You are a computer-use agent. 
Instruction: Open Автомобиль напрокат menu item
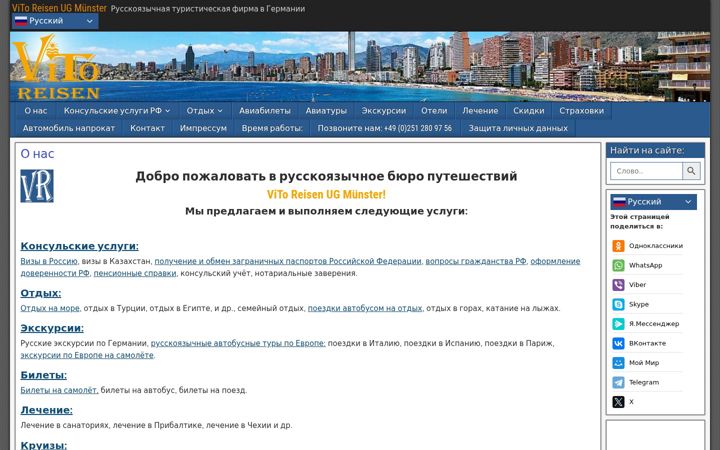[x=69, y=128]
